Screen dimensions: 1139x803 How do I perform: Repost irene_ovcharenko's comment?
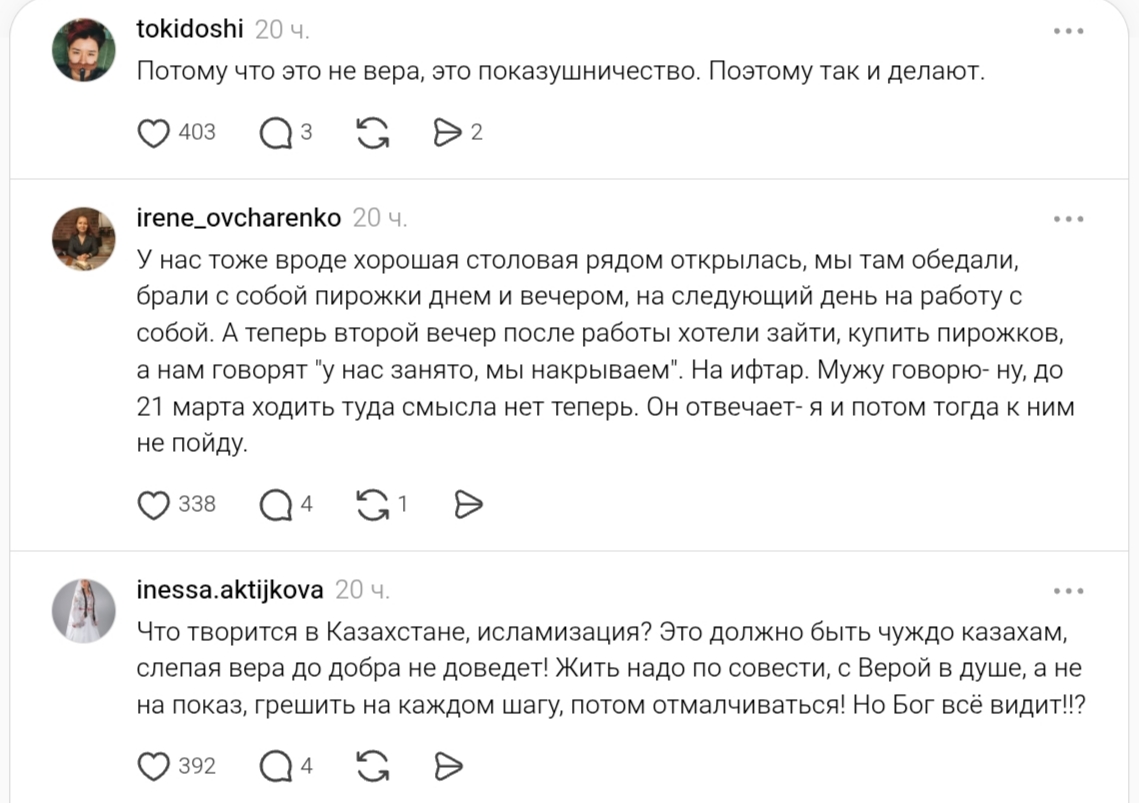[x=372, y=505]
